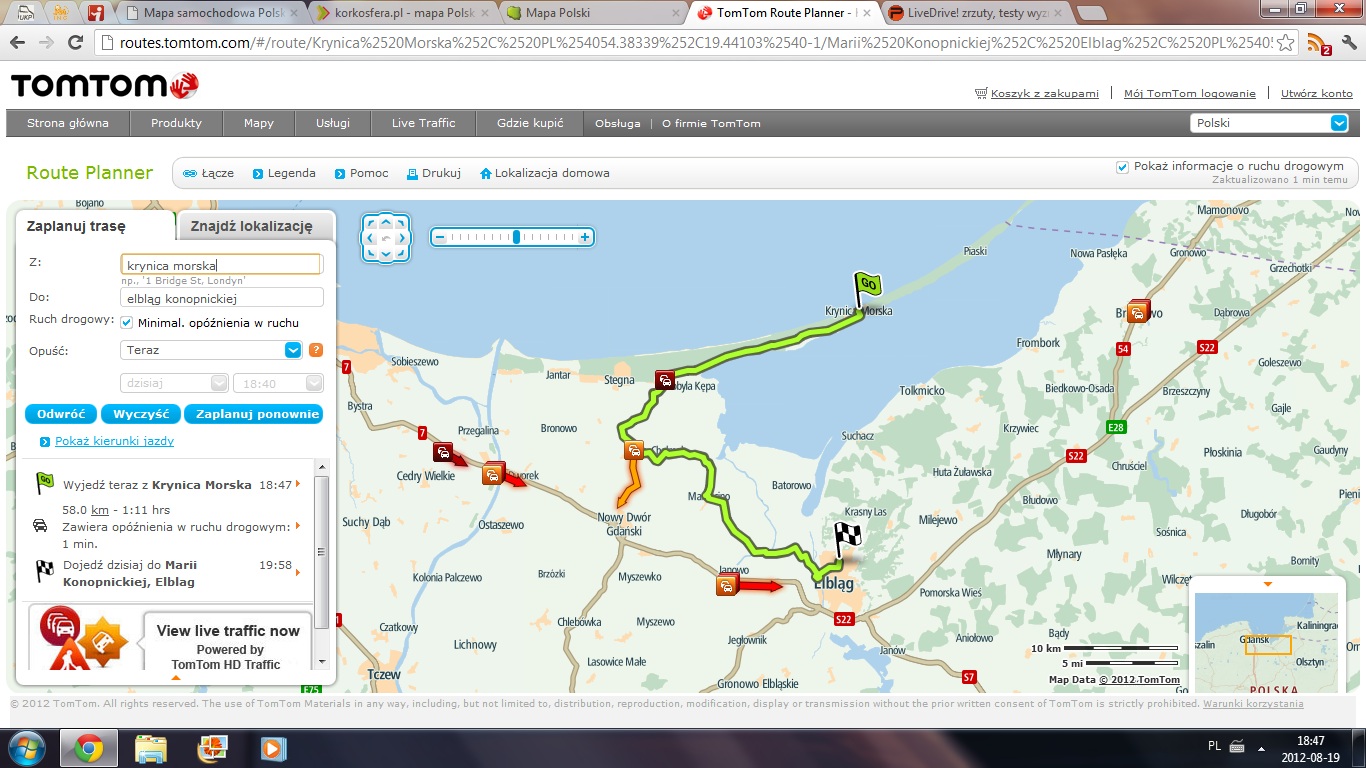1366x768 pixels.
Task: Switch to the Znajdź lokalizację tab
Action: click(251, 226)
